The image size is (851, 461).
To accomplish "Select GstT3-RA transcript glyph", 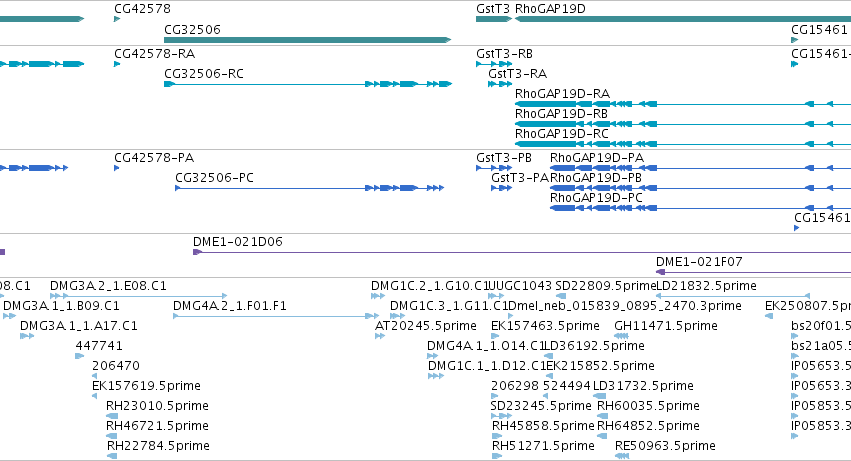I will pos(500,84).
